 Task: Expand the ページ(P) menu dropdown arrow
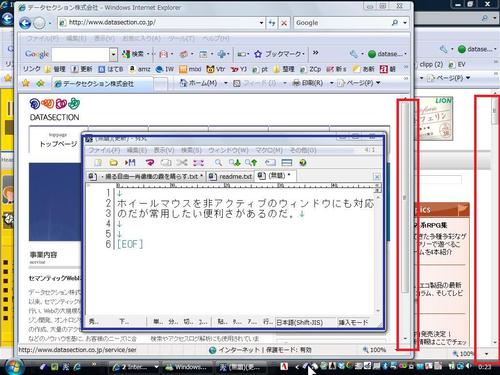378,83
